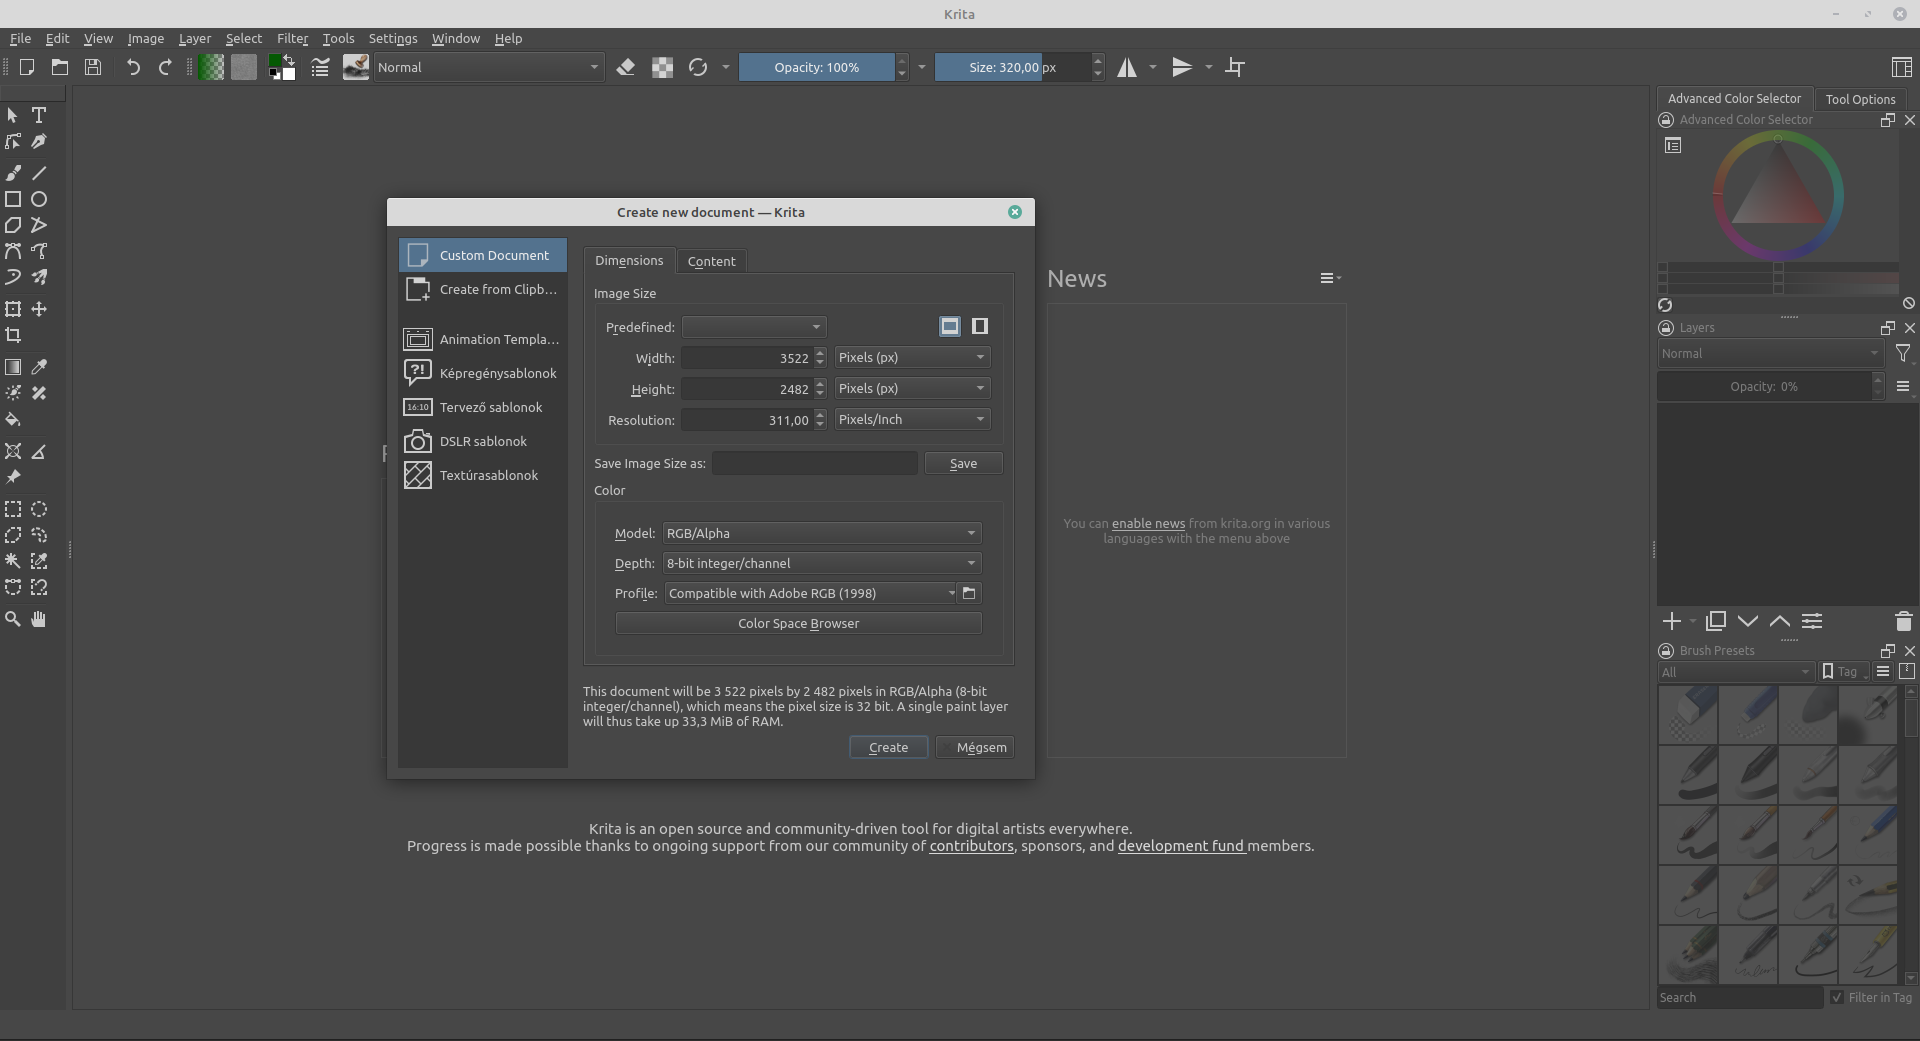Image resolution: width=1920 pixels, height=1041 pixels.
Task: Open the brush settings editor icon
Action: pyautogui.click(x=320, y=67)
